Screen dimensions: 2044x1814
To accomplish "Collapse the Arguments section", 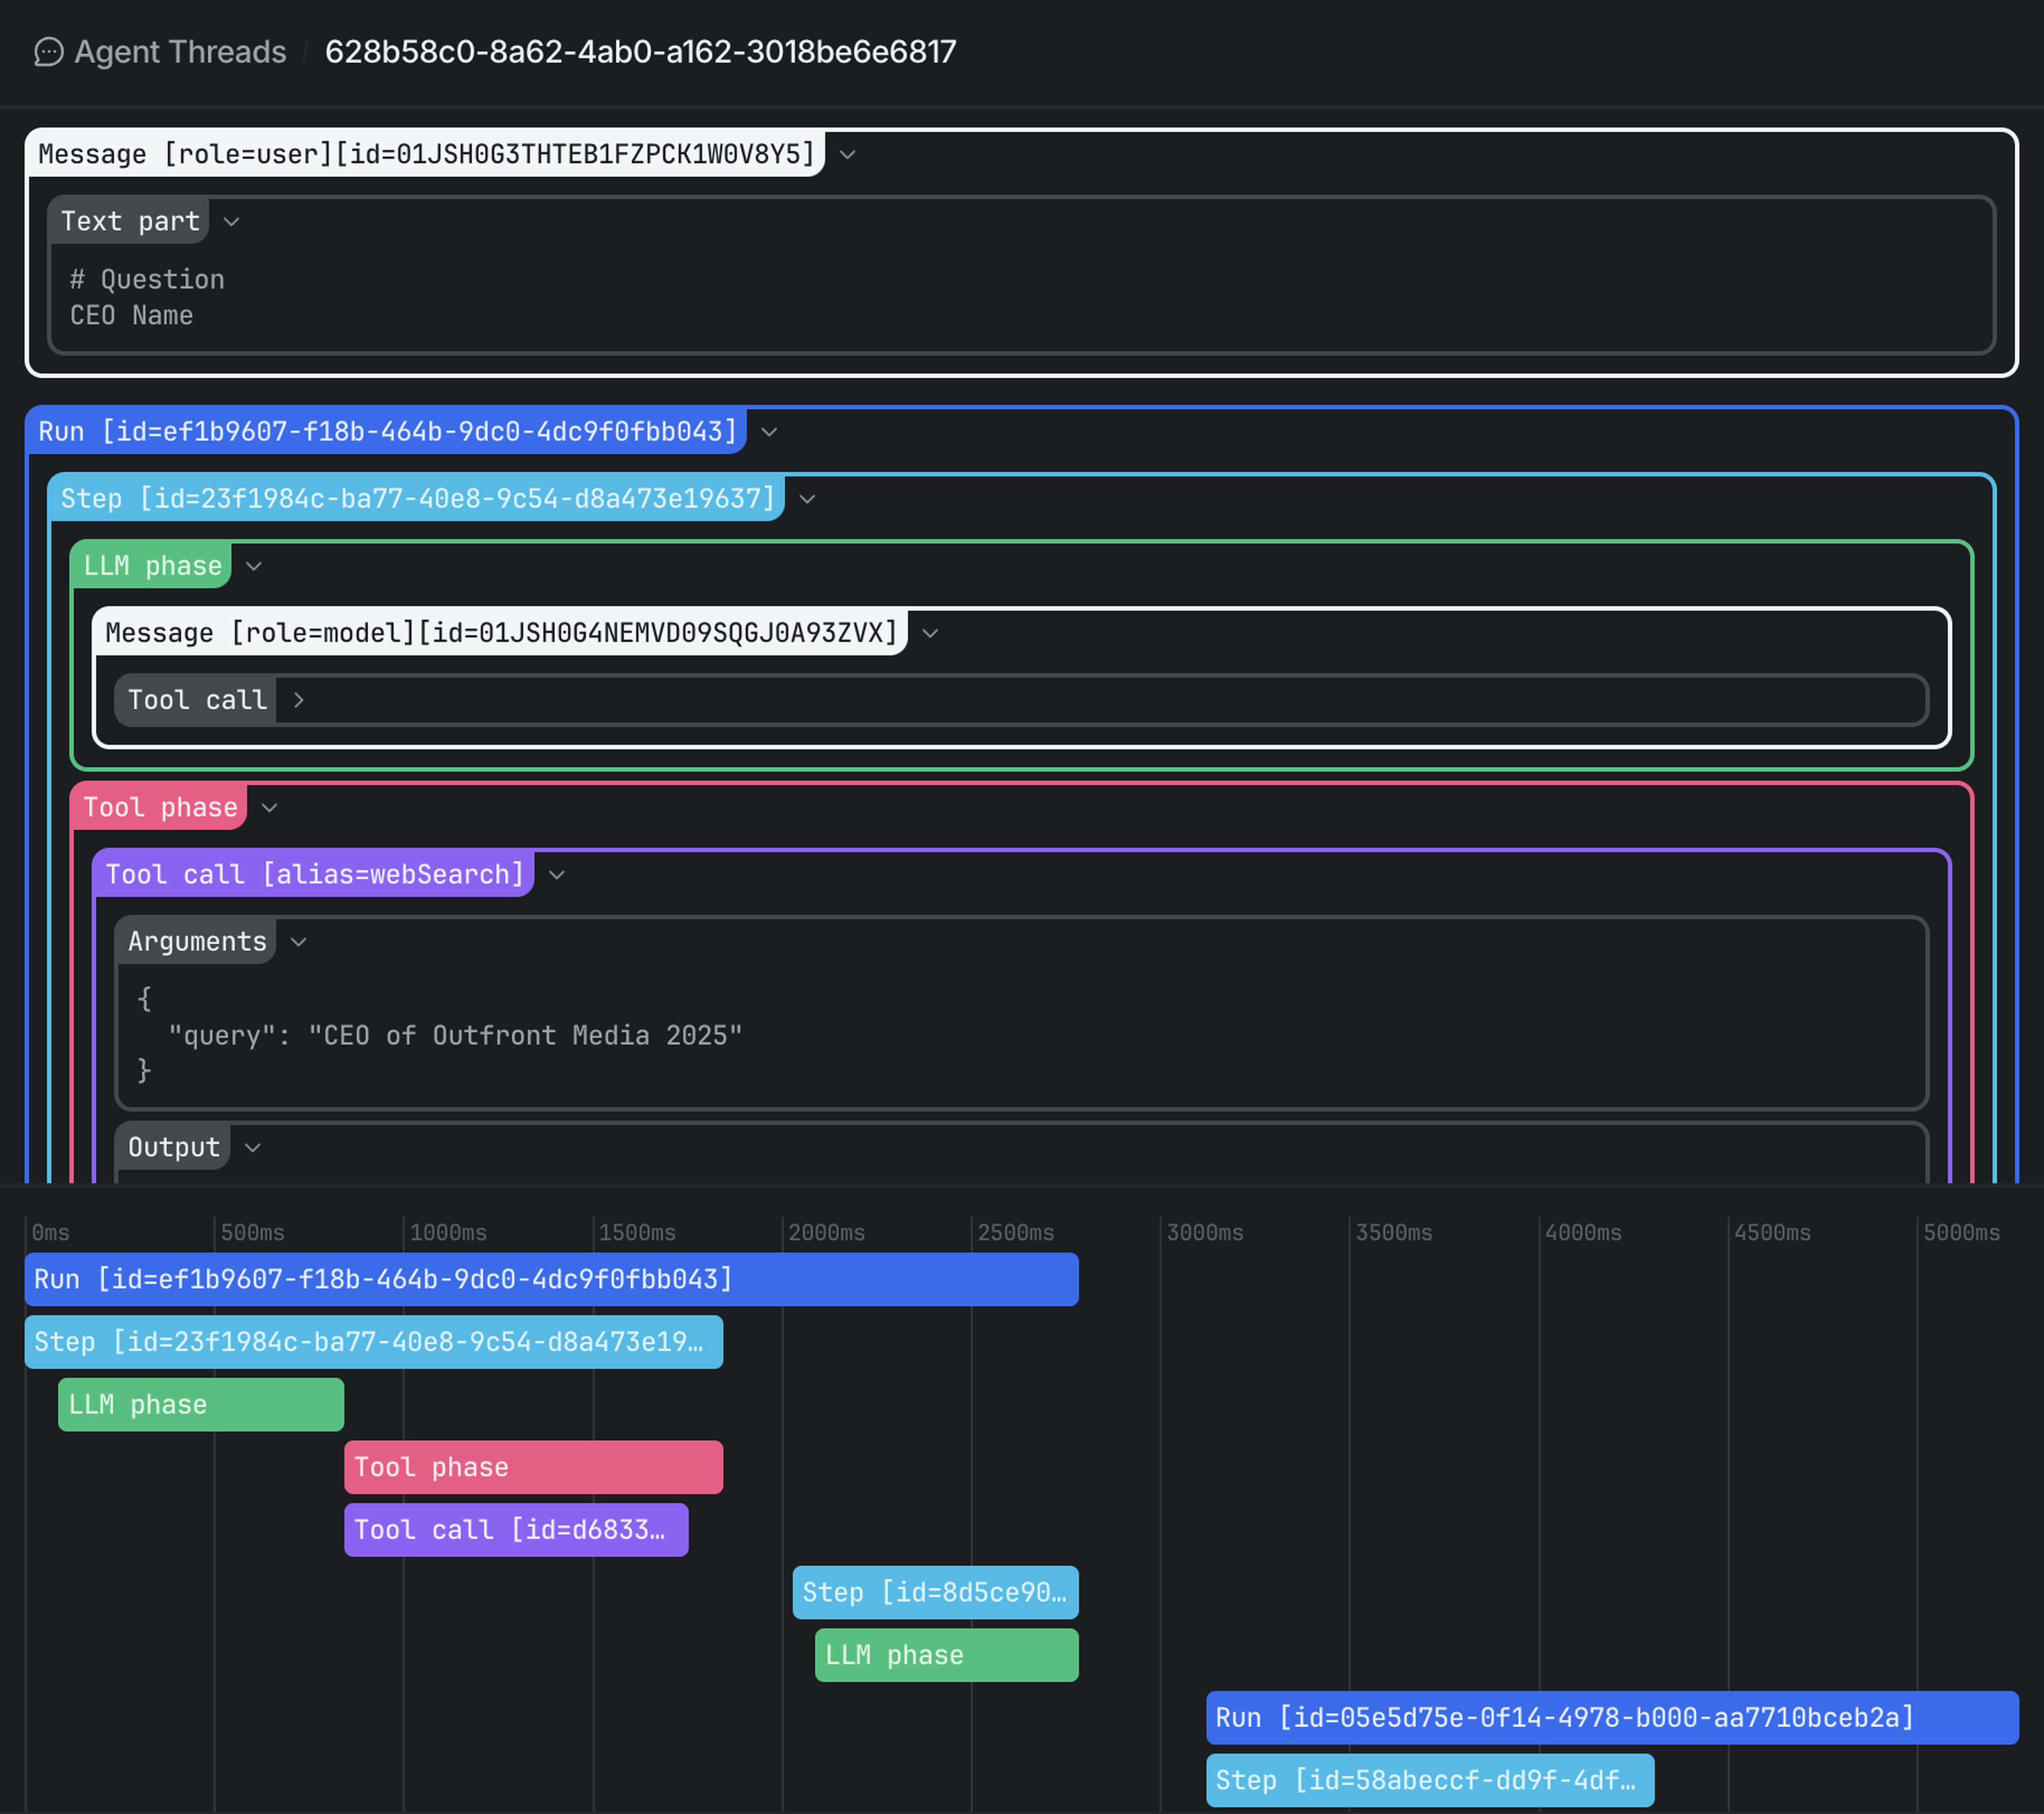I will pos(298,942).
